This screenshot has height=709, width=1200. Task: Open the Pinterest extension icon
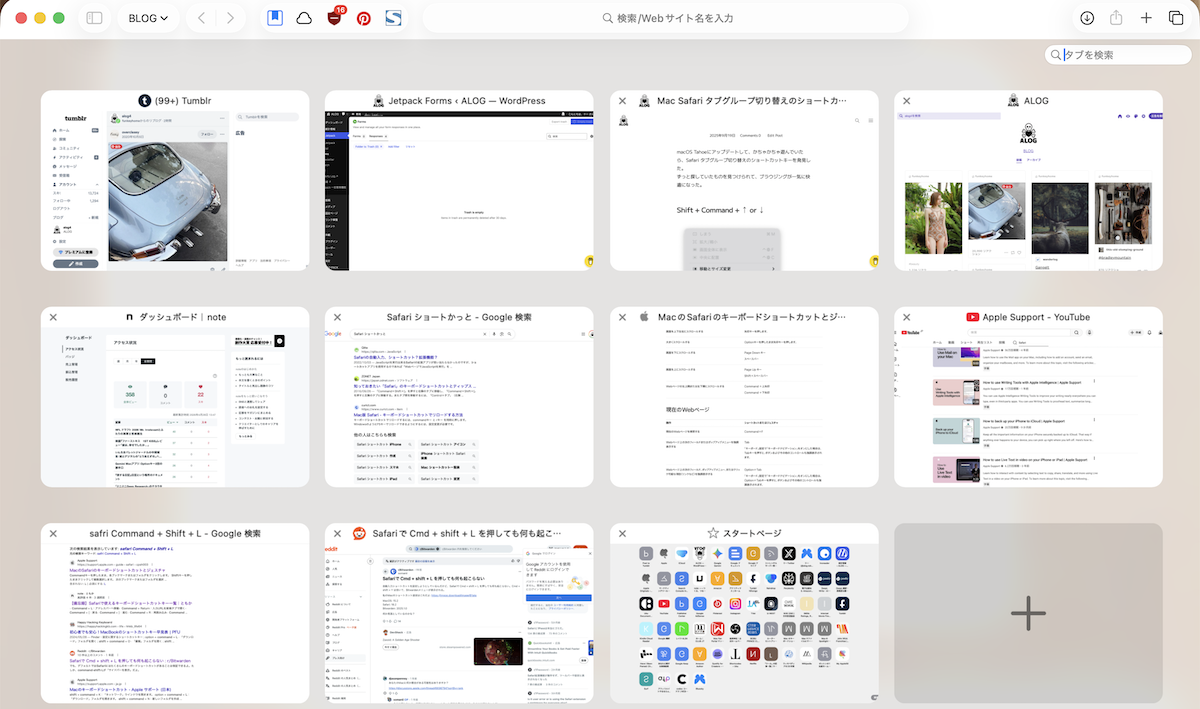pyautogui.click(x=364, y=18)
